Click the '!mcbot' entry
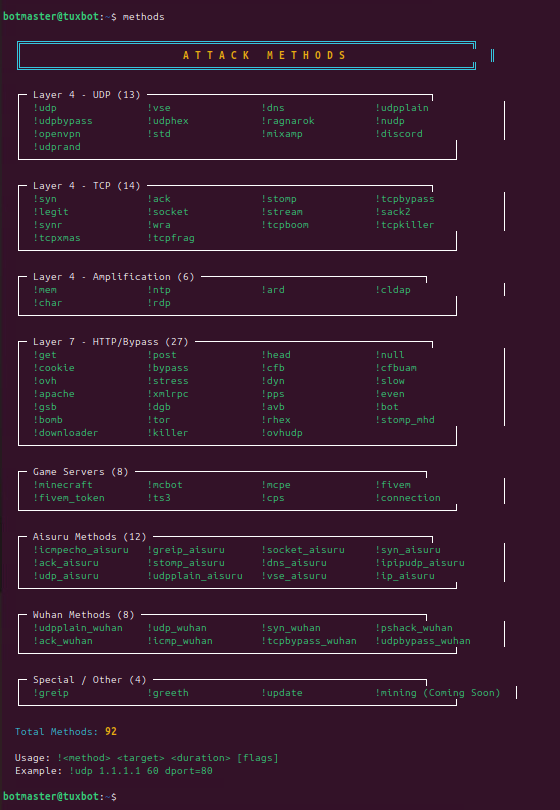 [x=165, y=485]
